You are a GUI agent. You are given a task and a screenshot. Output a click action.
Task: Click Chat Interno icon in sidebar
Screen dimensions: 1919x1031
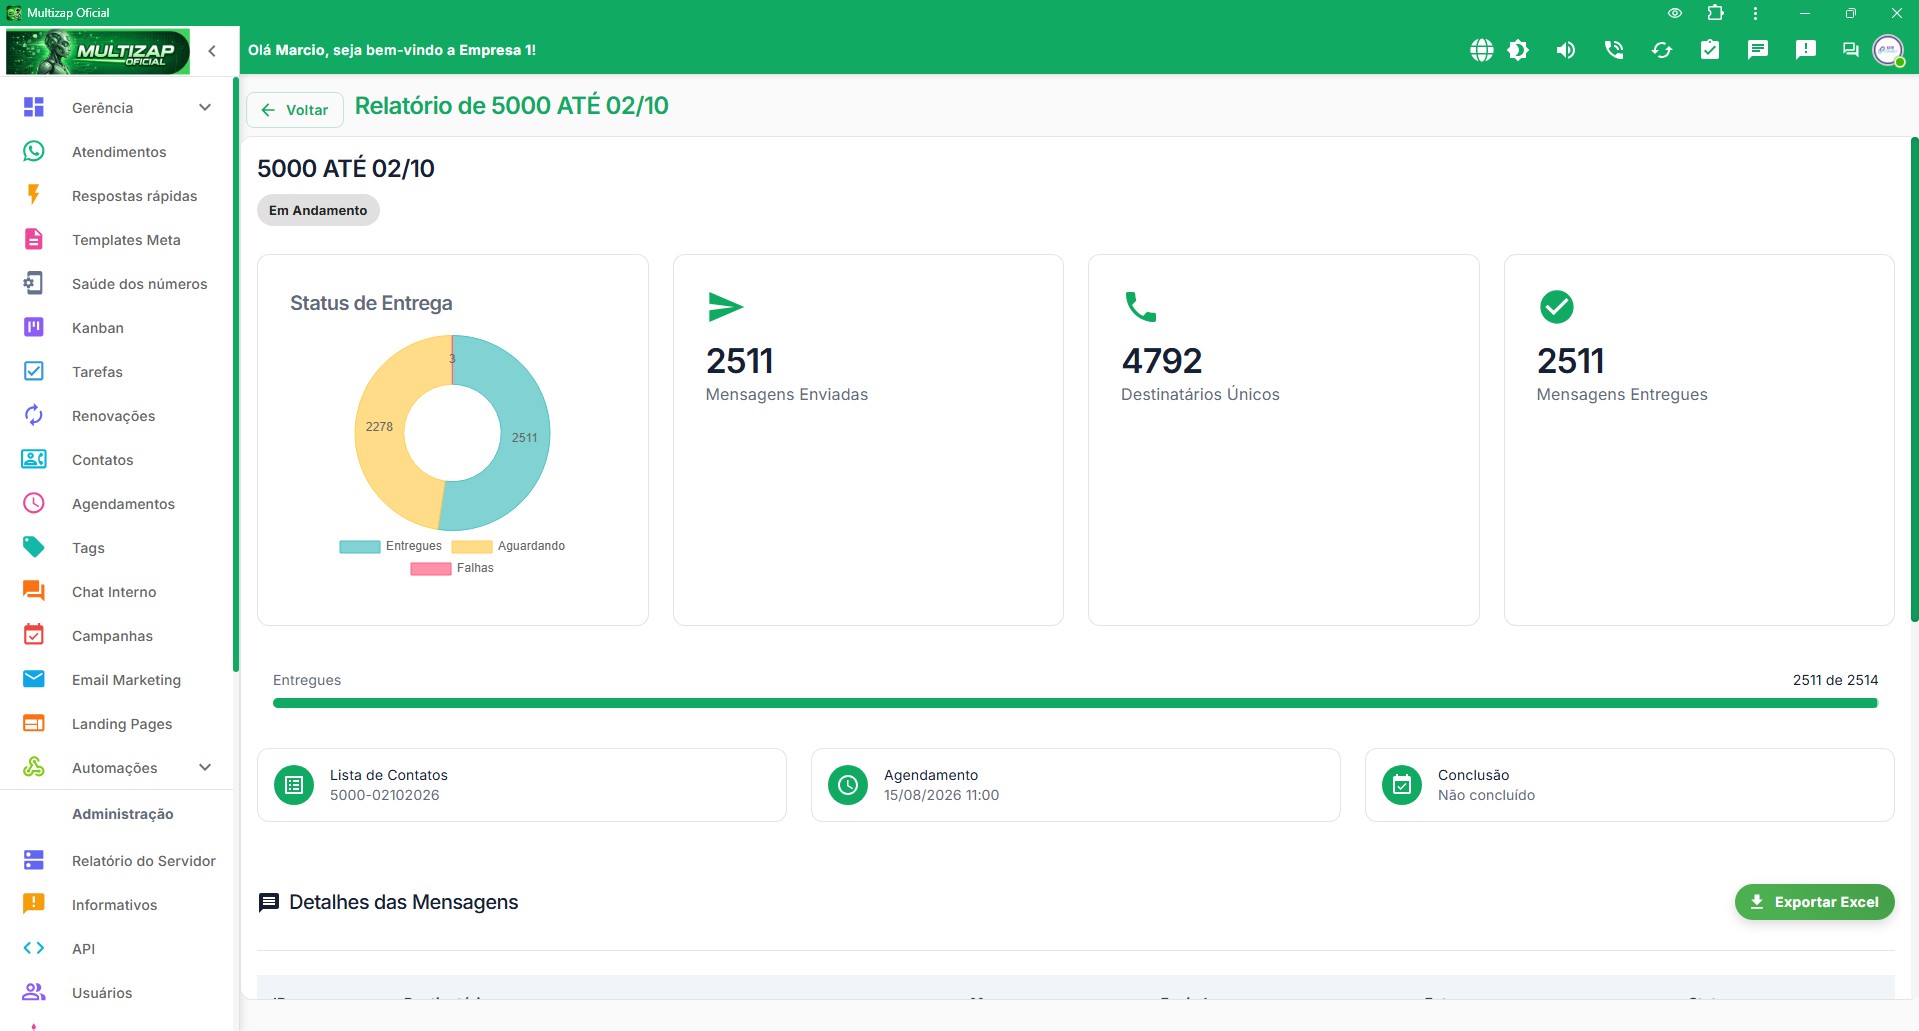click(x=34, y=591)
